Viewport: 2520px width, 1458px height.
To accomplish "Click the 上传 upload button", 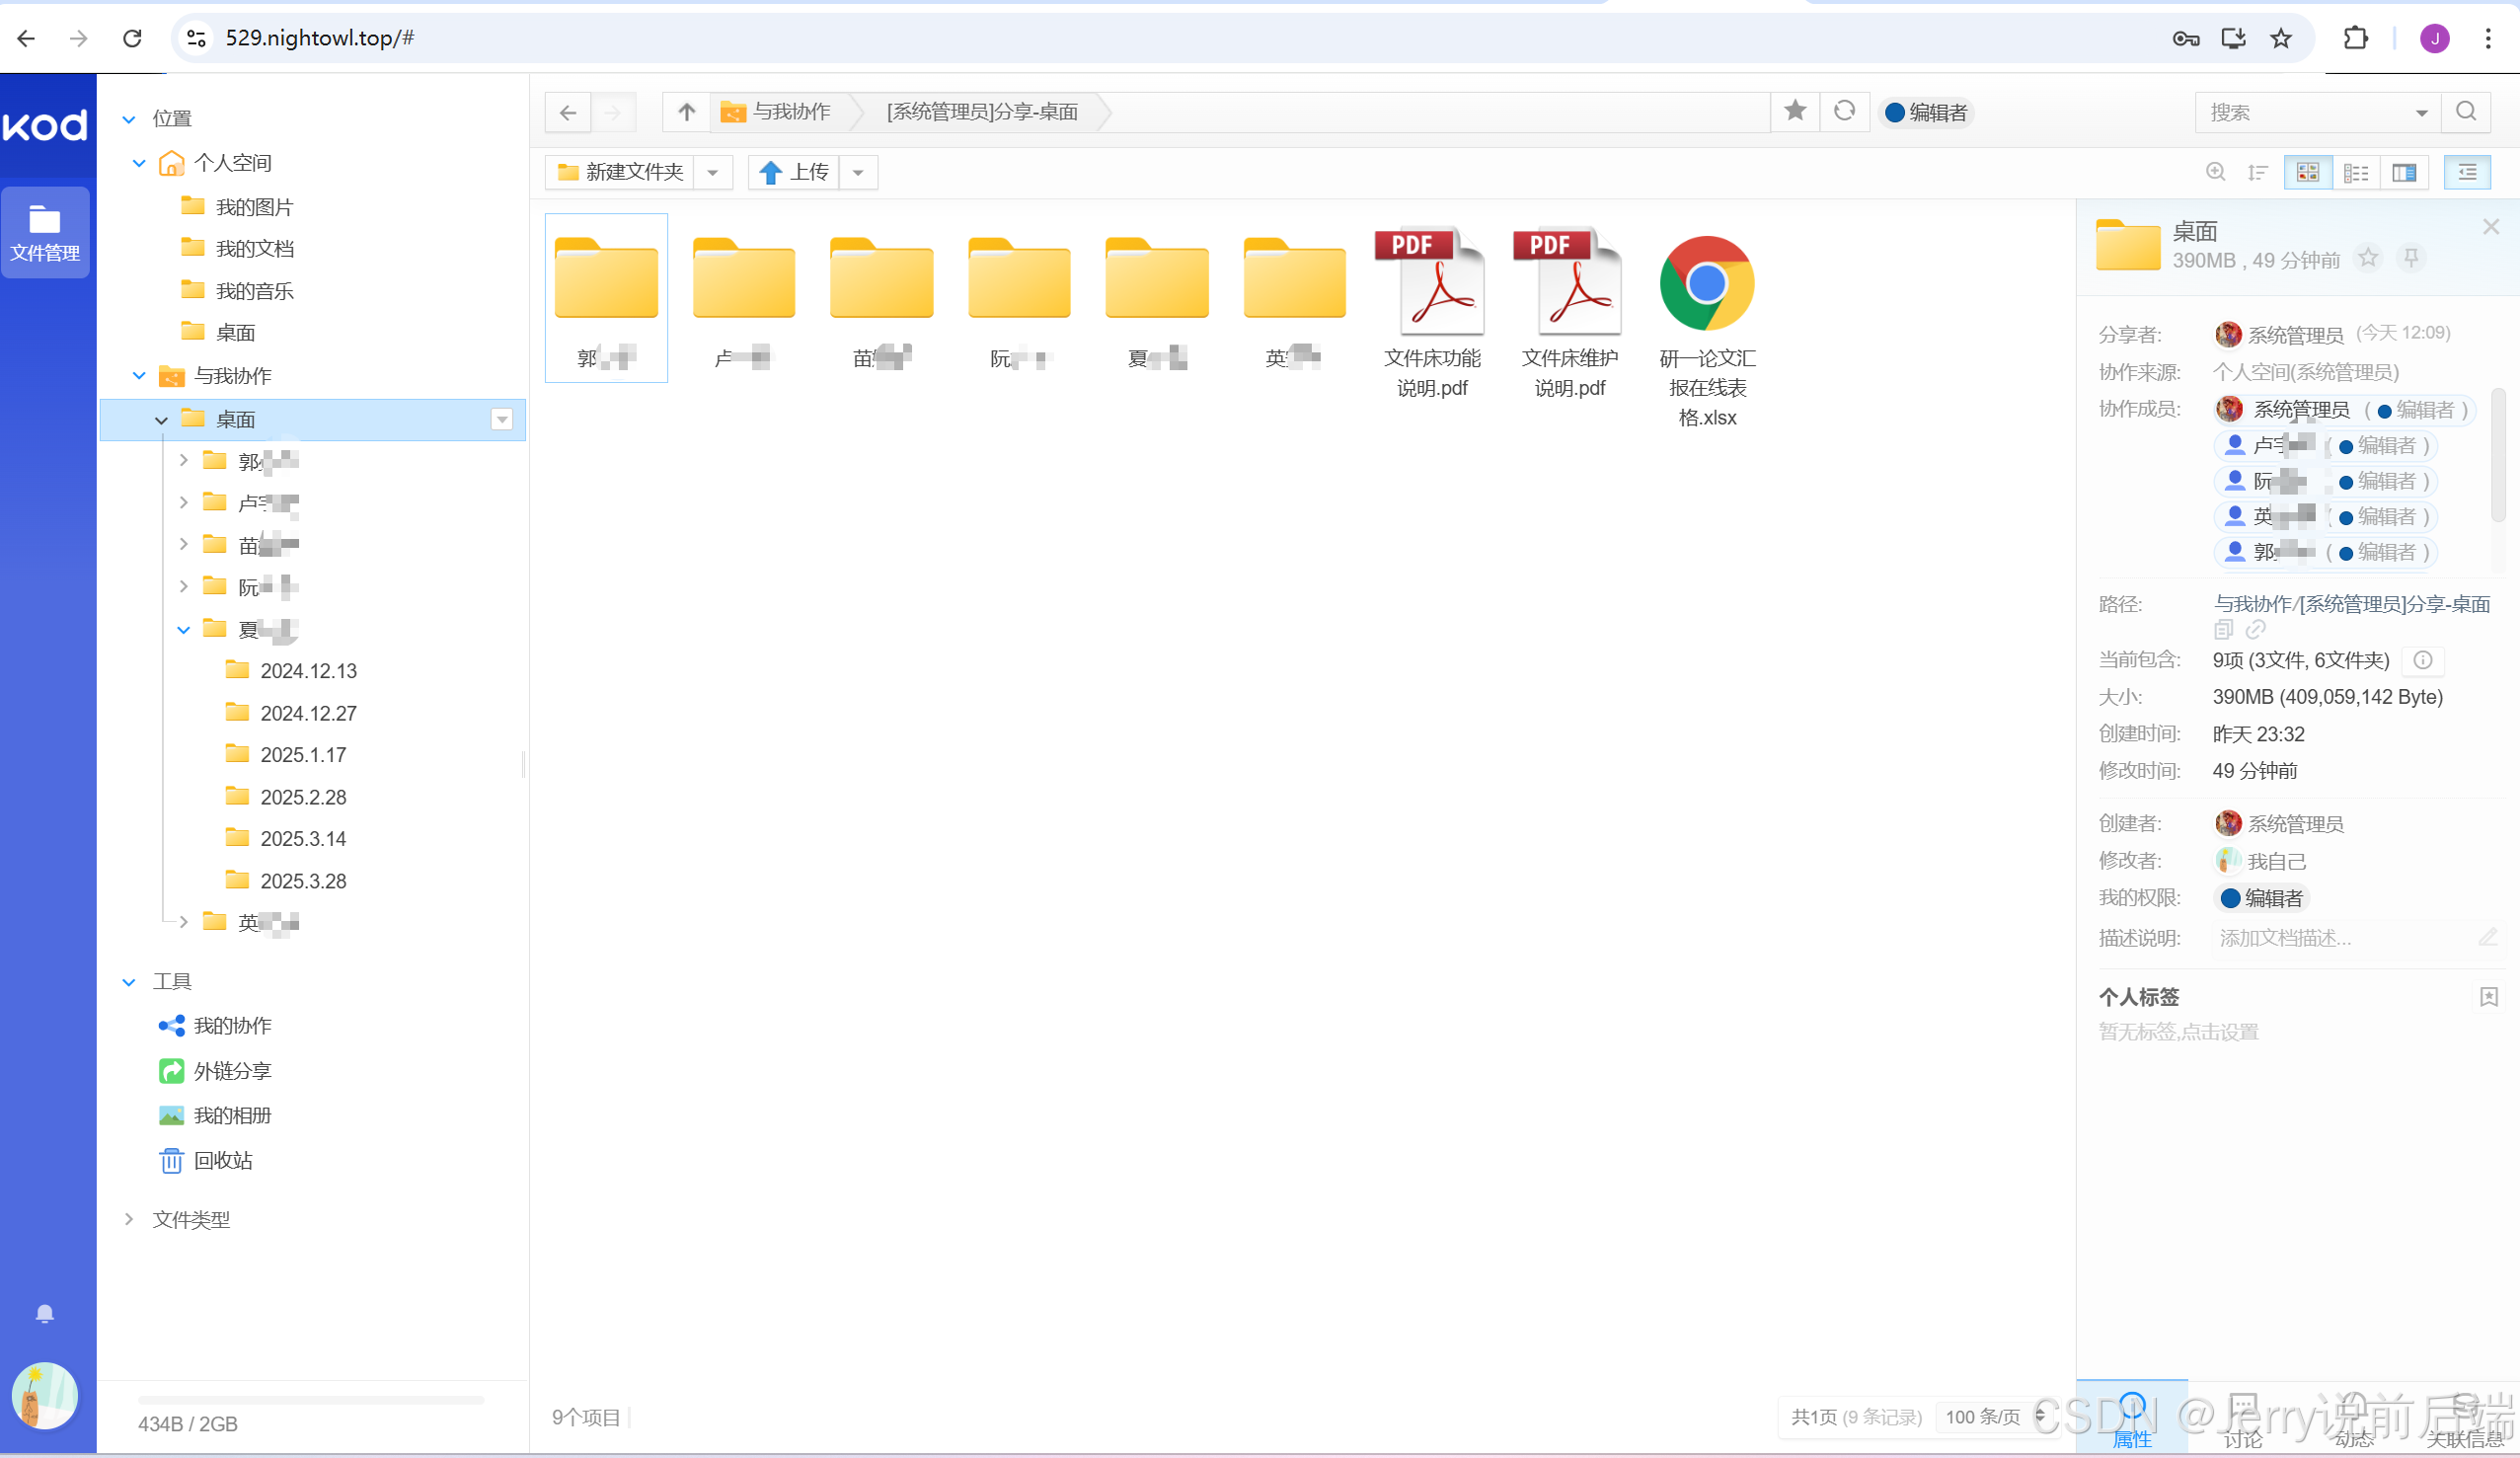I will tap(796, 173).
